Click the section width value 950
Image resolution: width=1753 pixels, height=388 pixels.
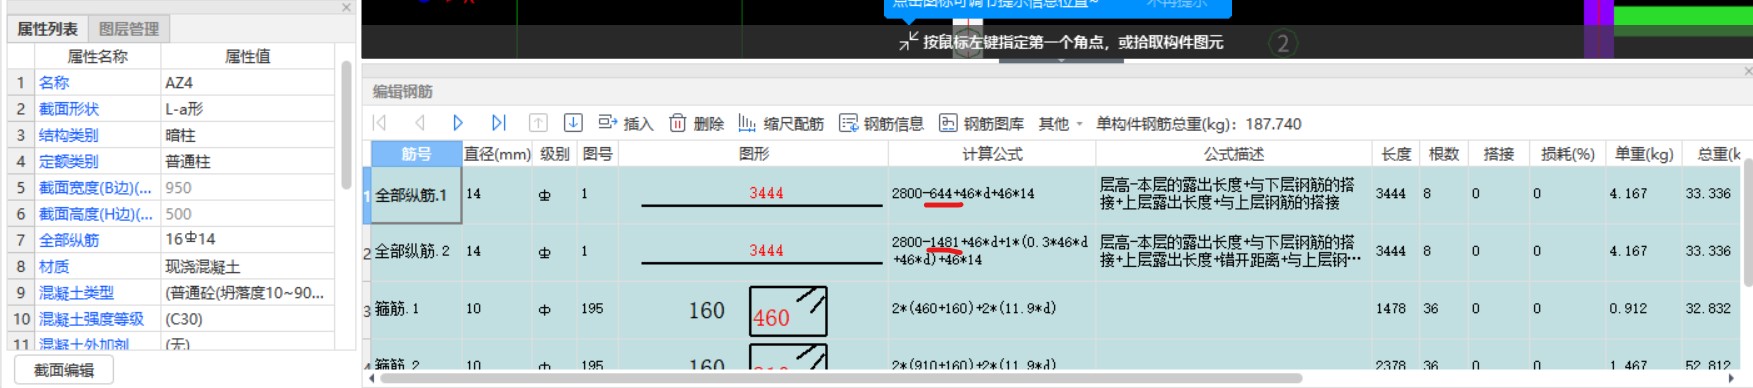(x=247, y=187)
